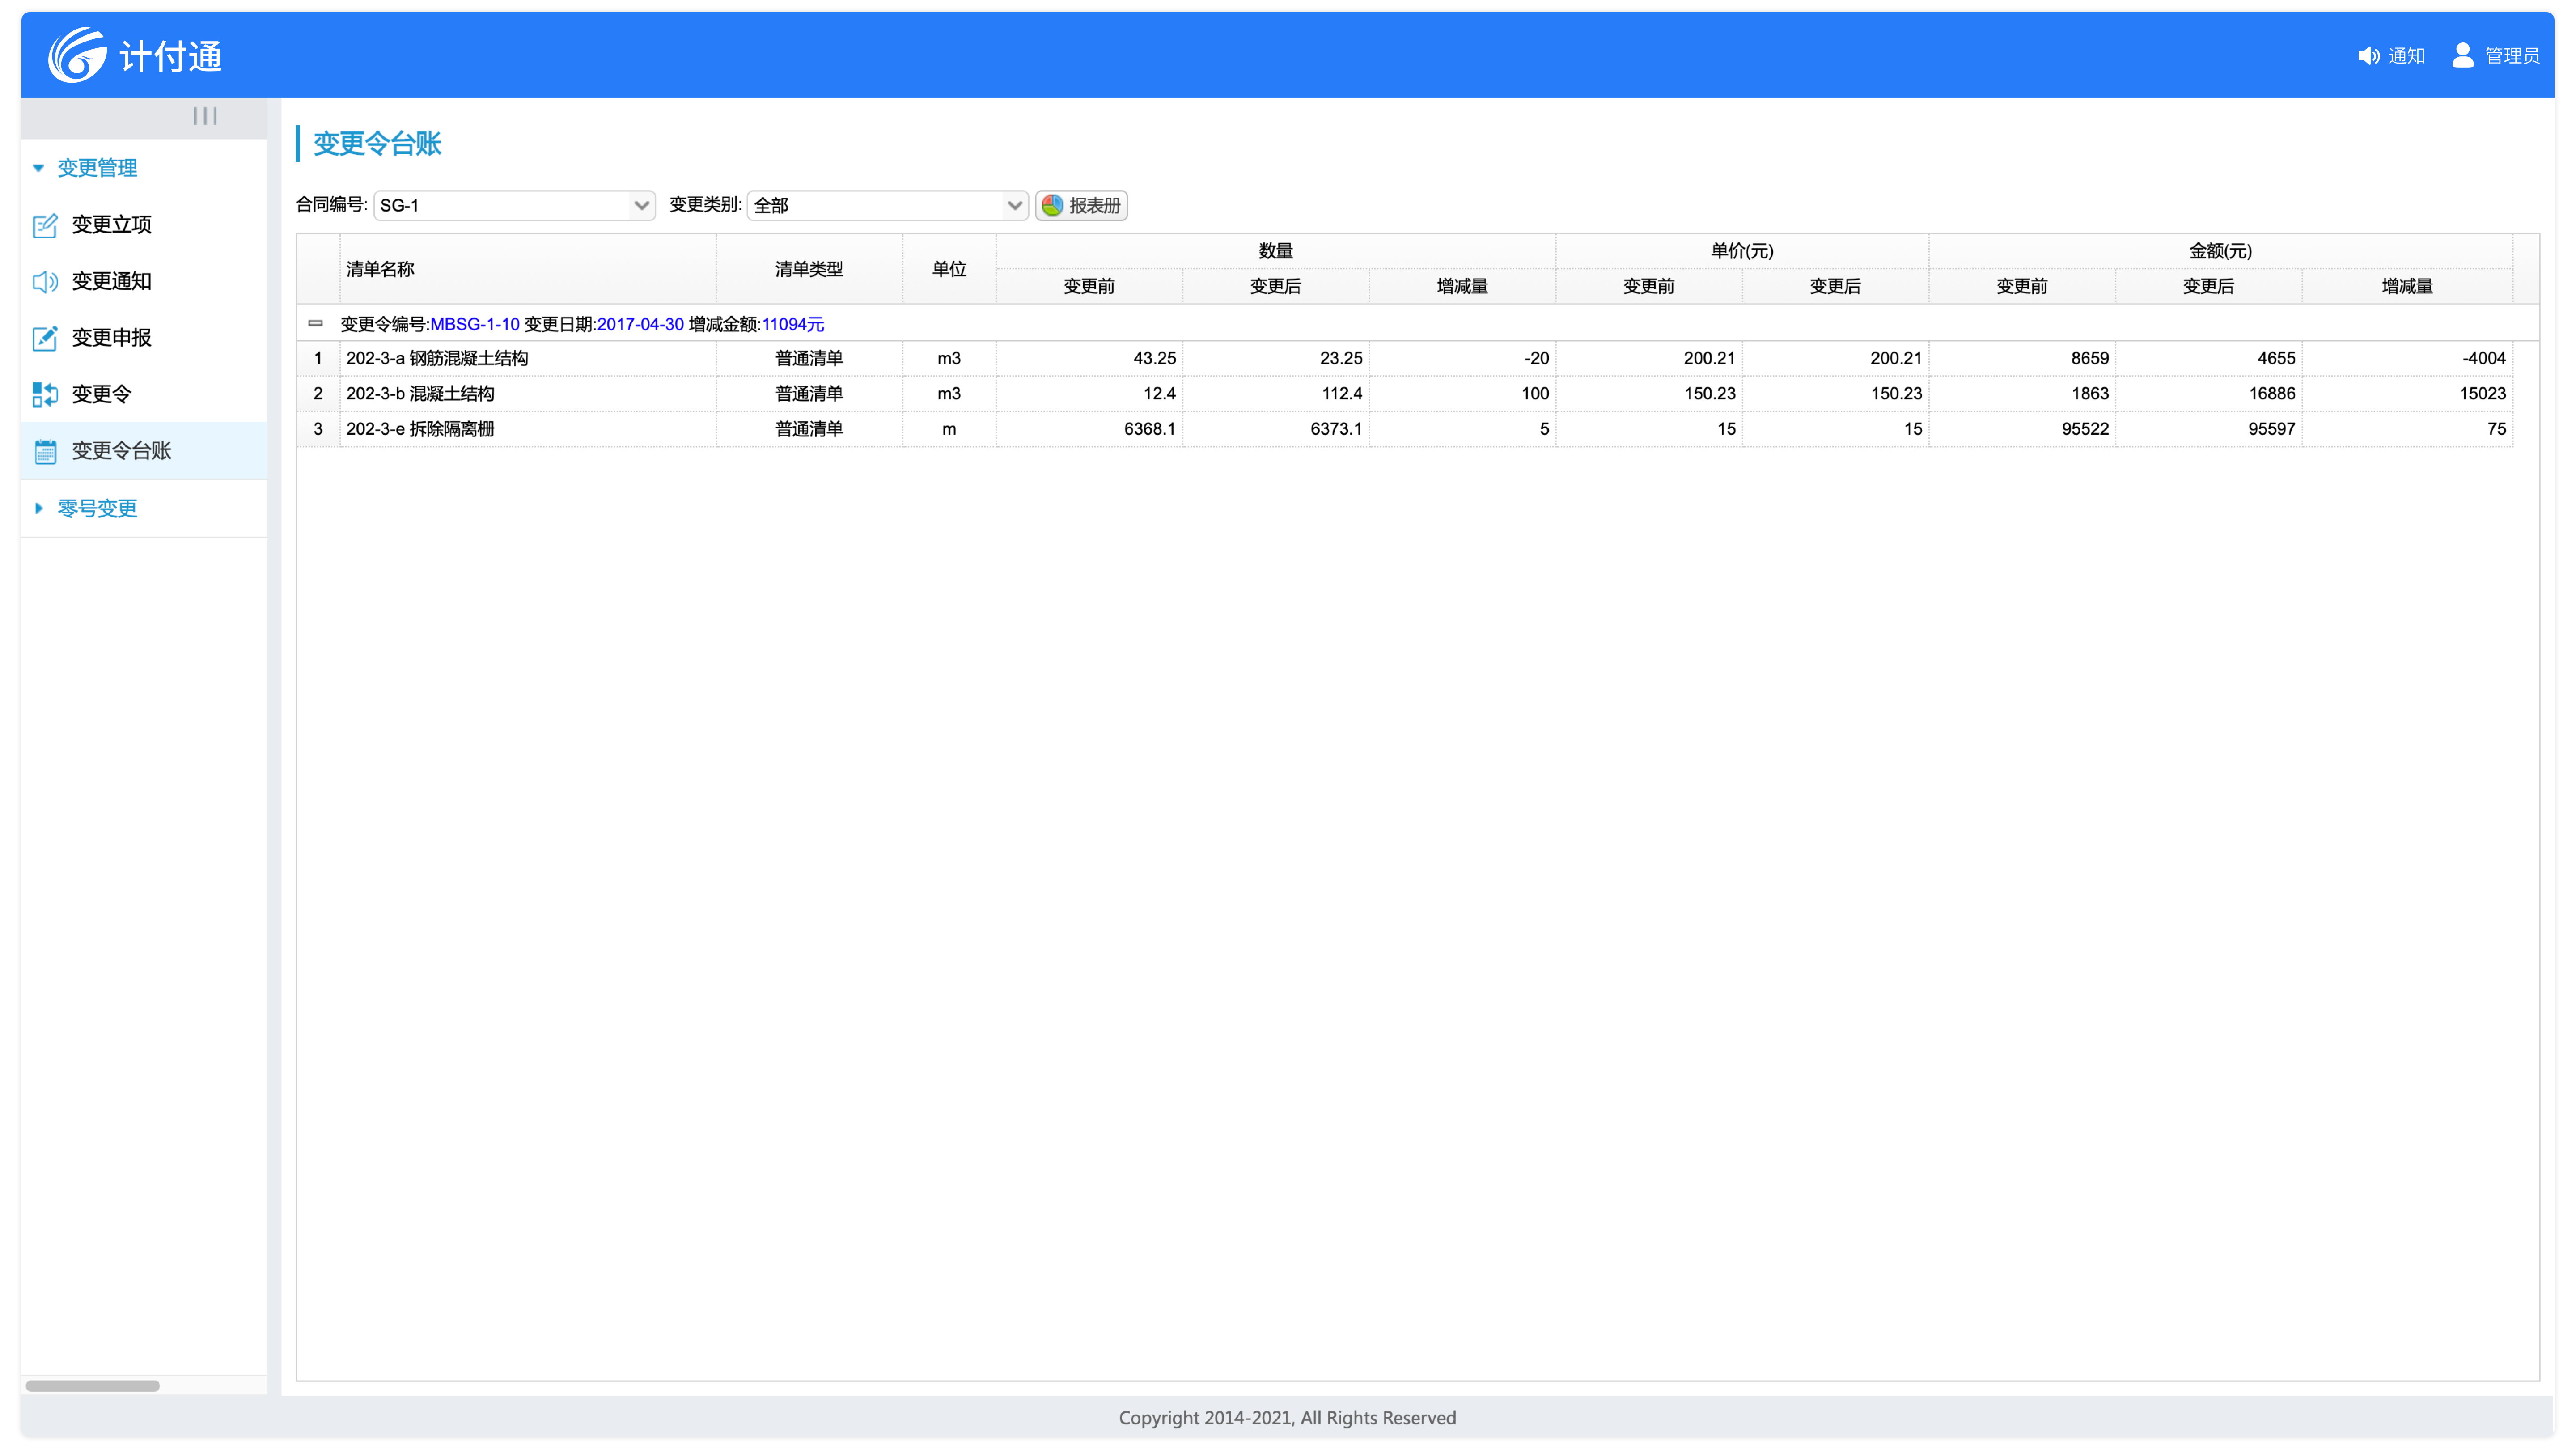Screen dimensions: 2576x1449
Task: Click the 管理员 user avatar icon
Action: click(2463, 55)
